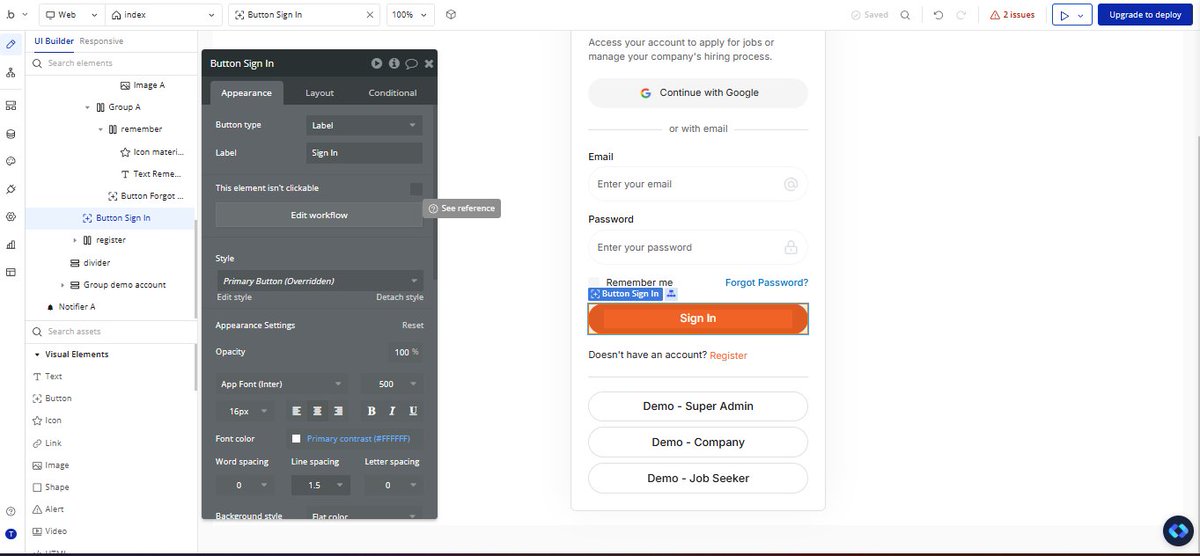Open the Button type dropdown

coord(364,125)
